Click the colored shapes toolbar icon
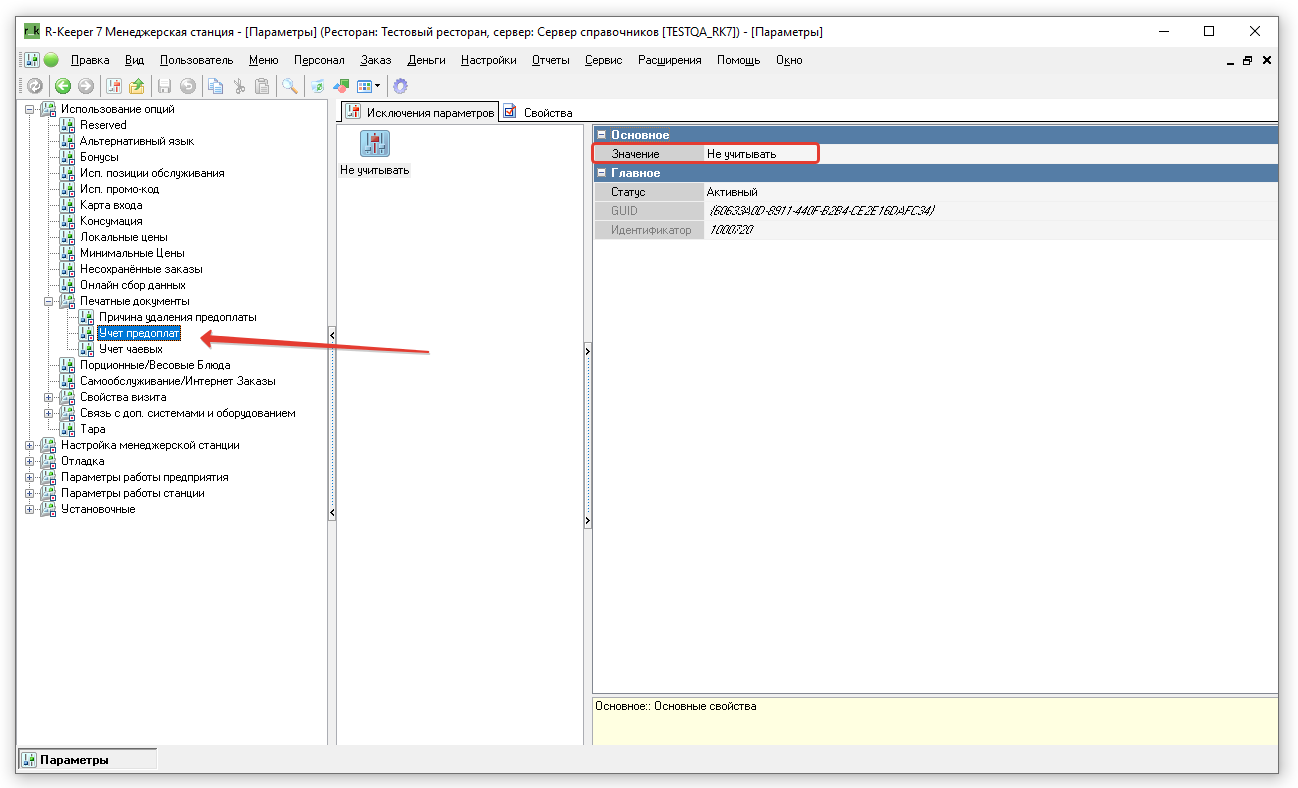This screenshot has width=1298, height=788. [341, 86]
